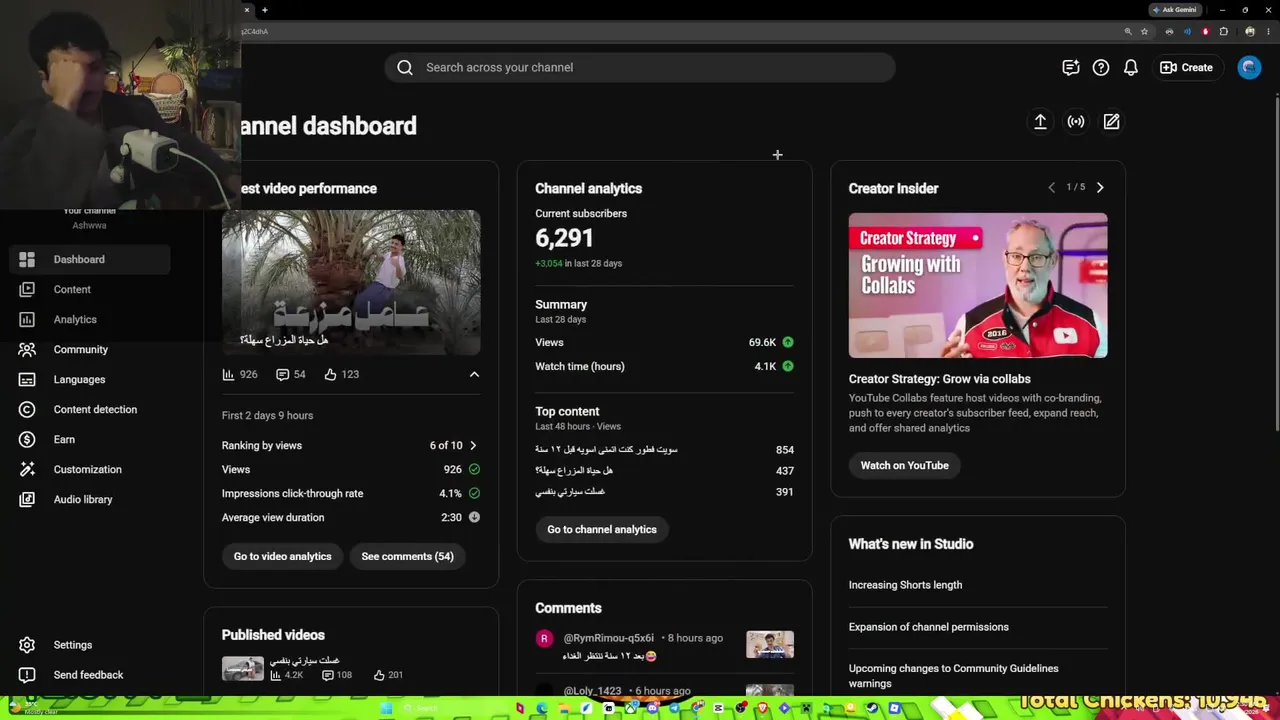Open Expansion of channel permissions link
Viewport: 1280px width, 720px height.
(929, 627)
